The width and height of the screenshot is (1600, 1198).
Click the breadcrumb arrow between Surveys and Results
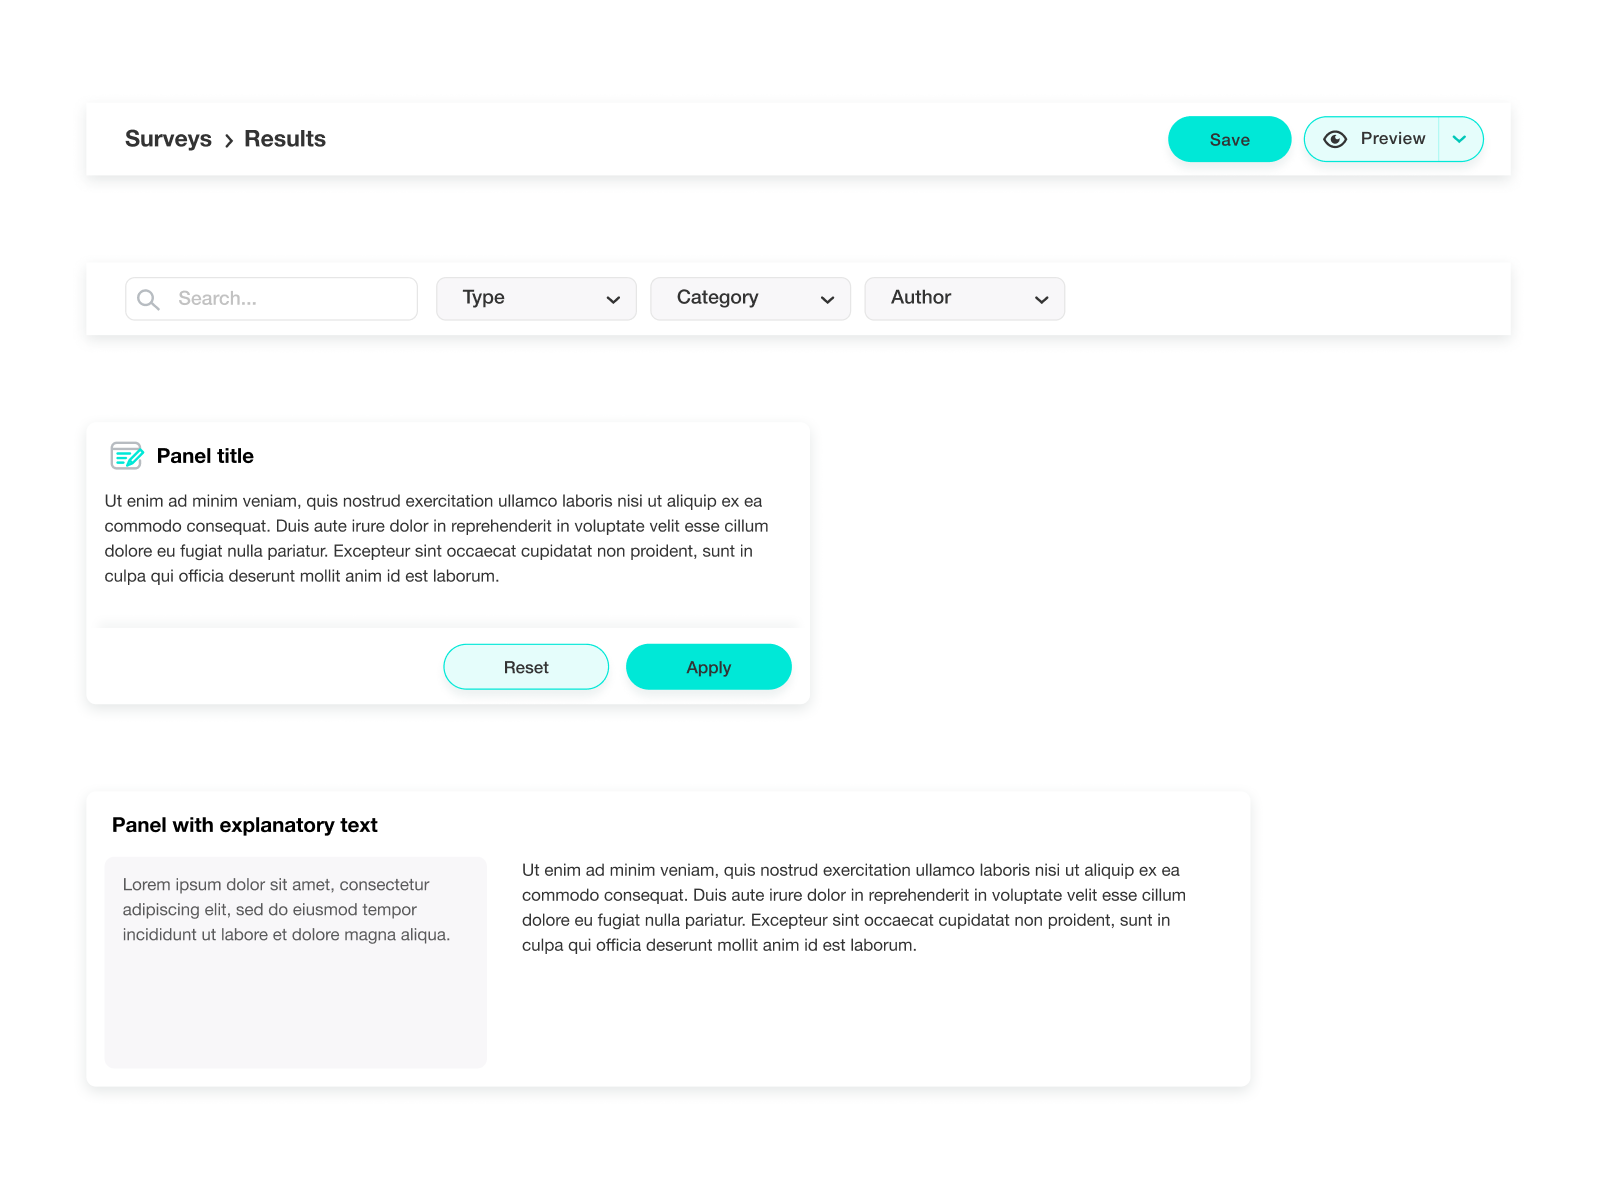[229, 140]
